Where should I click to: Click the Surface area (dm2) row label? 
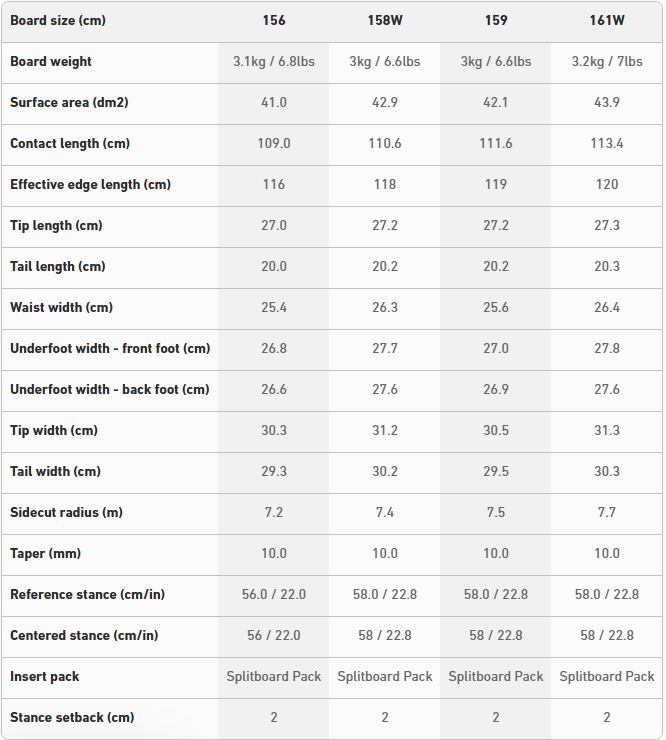(69, 102)
